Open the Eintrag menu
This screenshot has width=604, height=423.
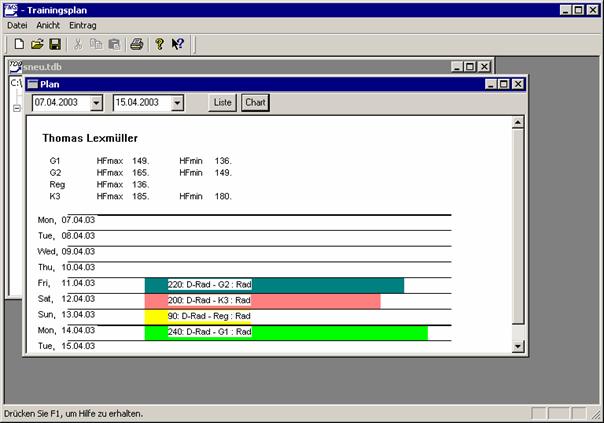click(x=83, y=25)
